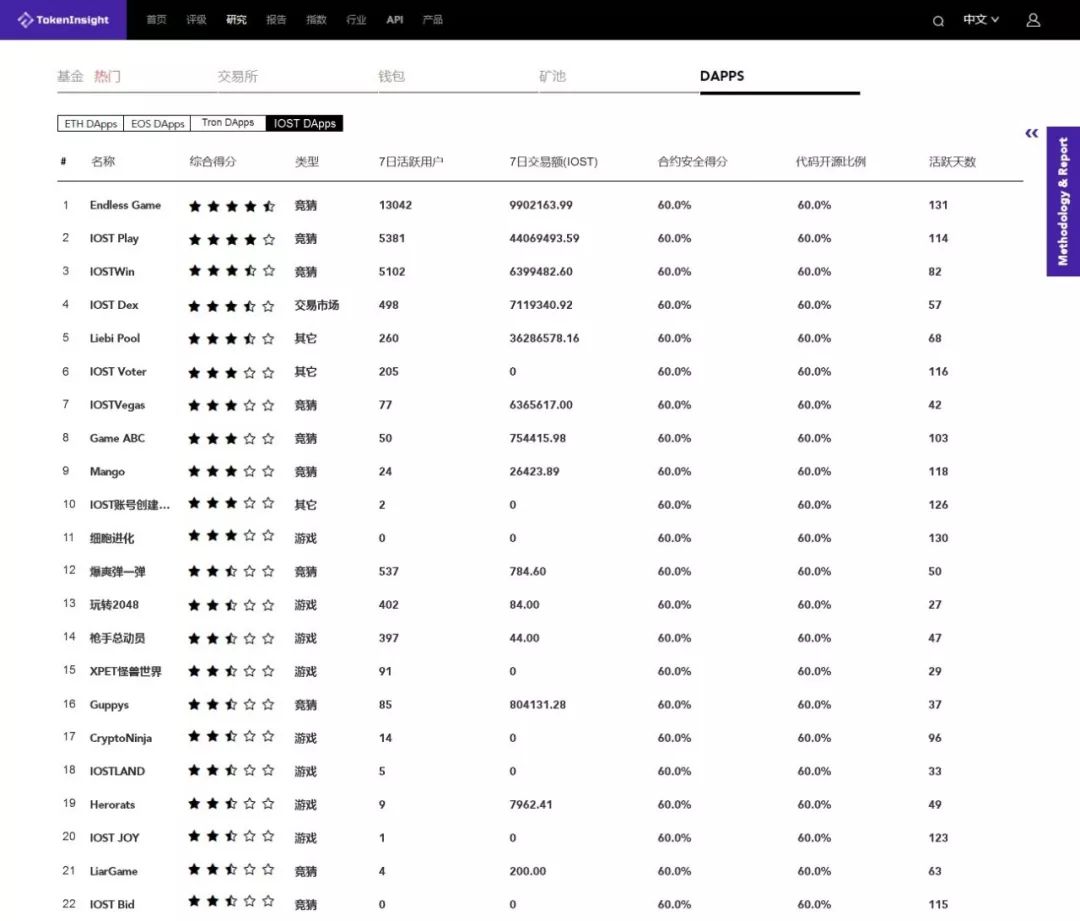Click the star rating for Endless Game
Viewport: 1080px width, 921px height.
232,205
